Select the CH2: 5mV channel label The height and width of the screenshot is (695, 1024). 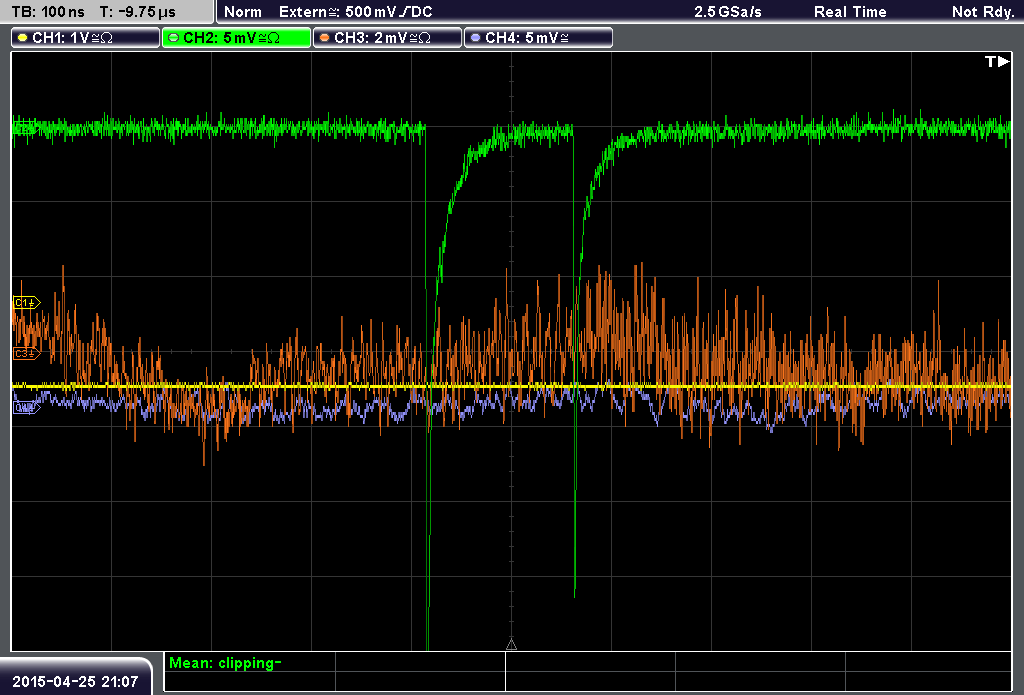[236, 38]
